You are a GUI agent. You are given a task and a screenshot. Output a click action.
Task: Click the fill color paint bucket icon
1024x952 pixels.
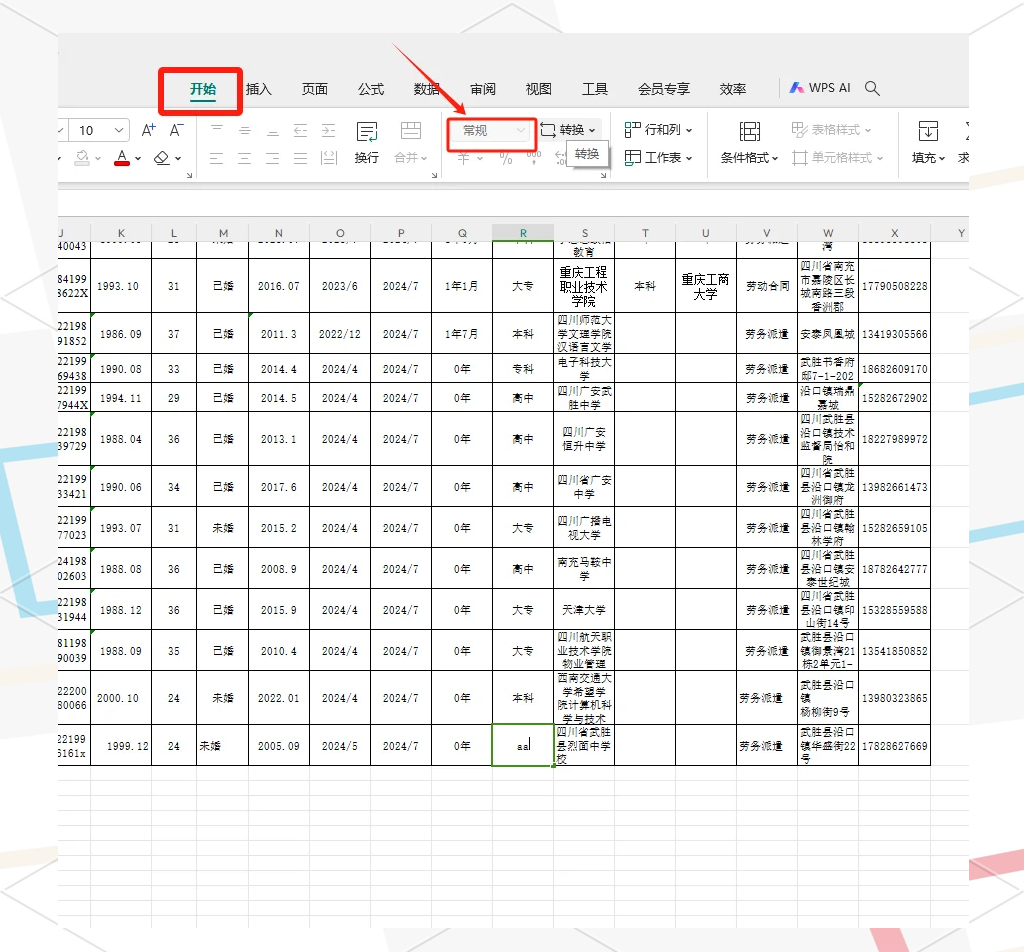pyautogui.click(x=82, y=157)
